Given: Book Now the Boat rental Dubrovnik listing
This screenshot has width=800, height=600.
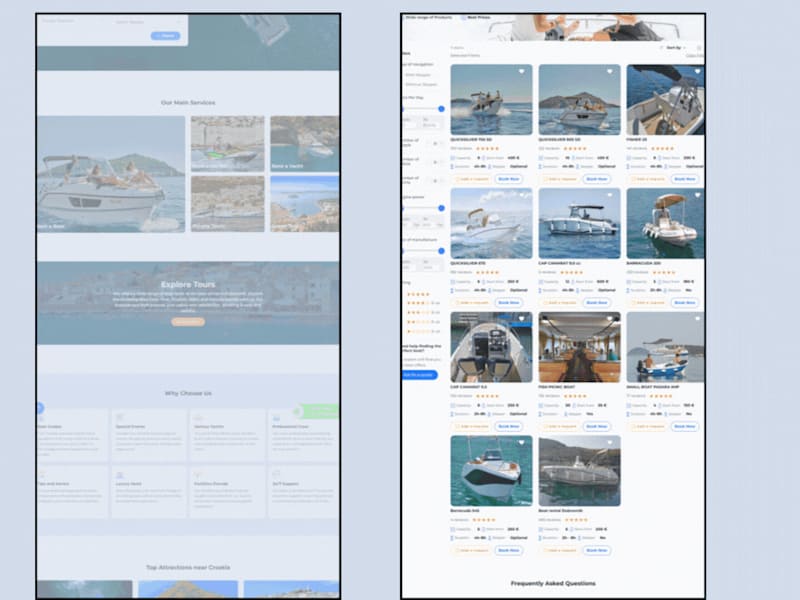Looking at the screenshot, I should coord(596,550).
